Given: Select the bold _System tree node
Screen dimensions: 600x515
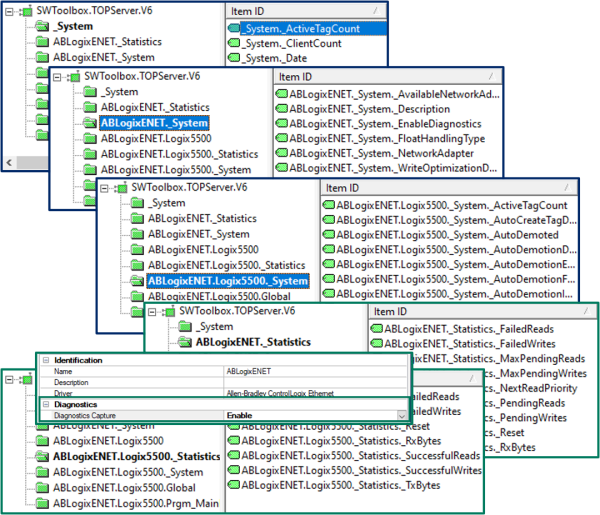Looking at the screenshot, I should (75, 26).
